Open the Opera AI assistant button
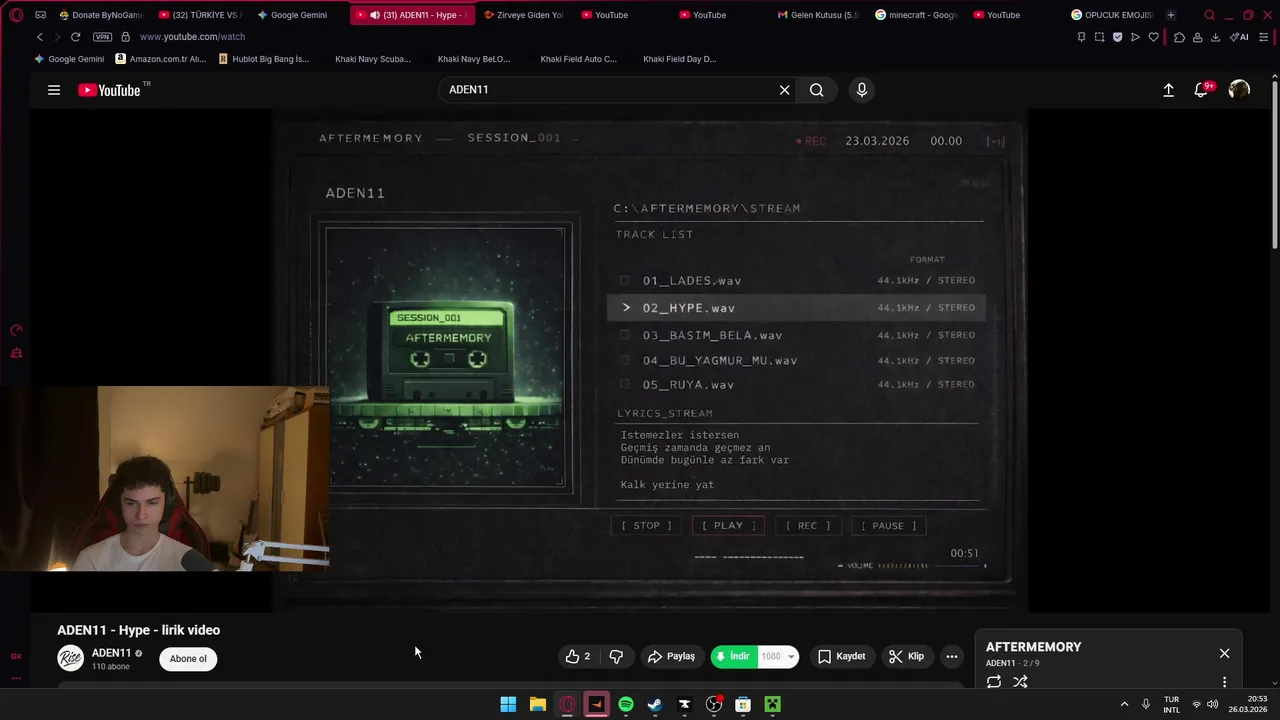Screen dimensions: 1280x720 (1240, 37)
